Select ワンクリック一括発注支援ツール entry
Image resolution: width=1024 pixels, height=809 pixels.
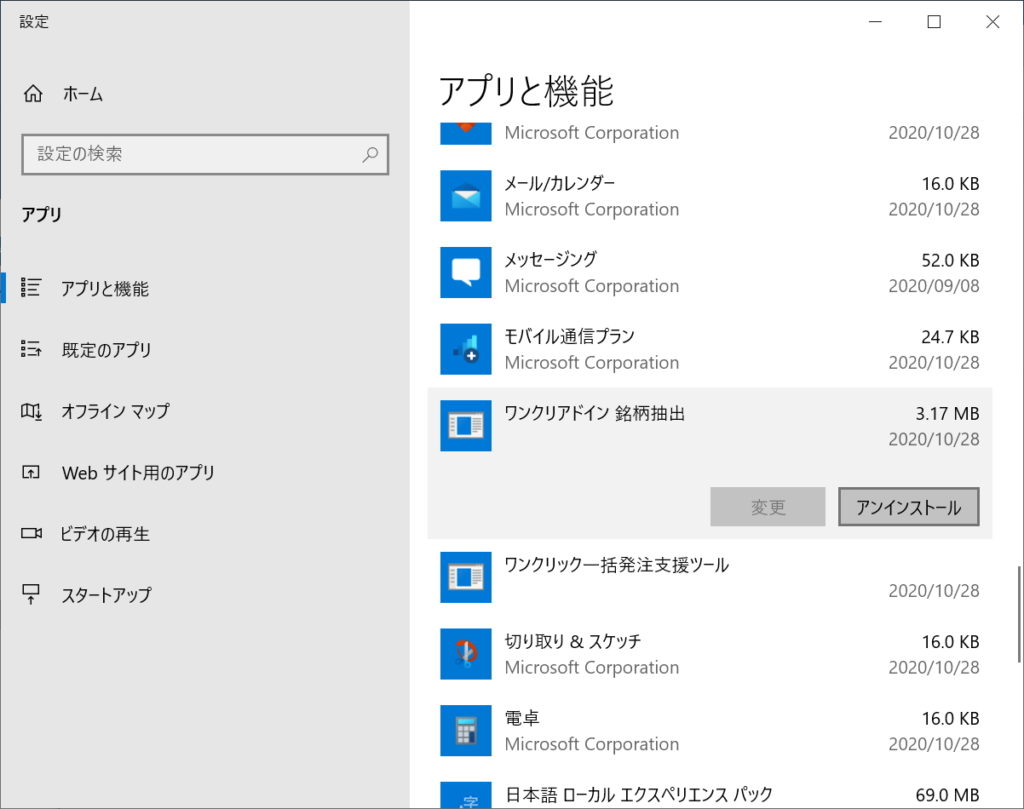(x=710, y=577)
